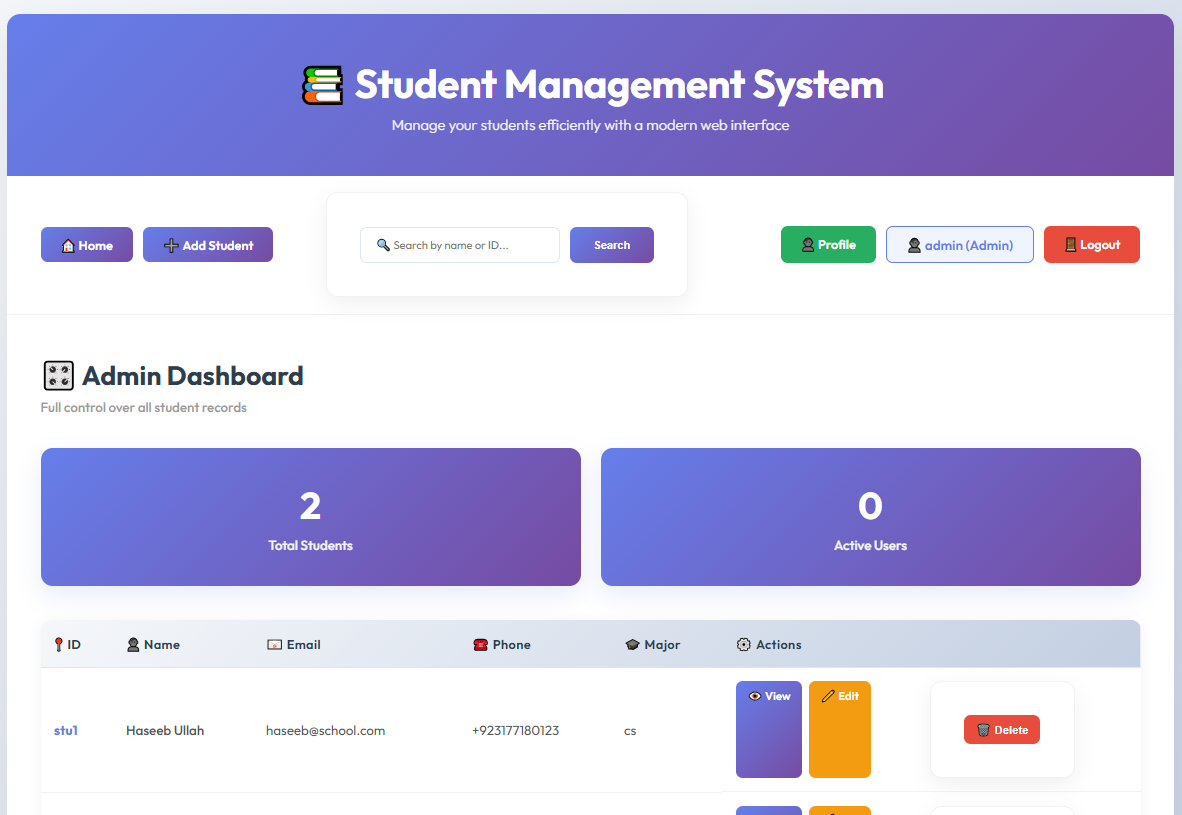The width and height of the screenshot is (1182, 815).
Task: Click the graduation cap icon beside Major header
Action: pyautogui.click(x=632, y=644)
